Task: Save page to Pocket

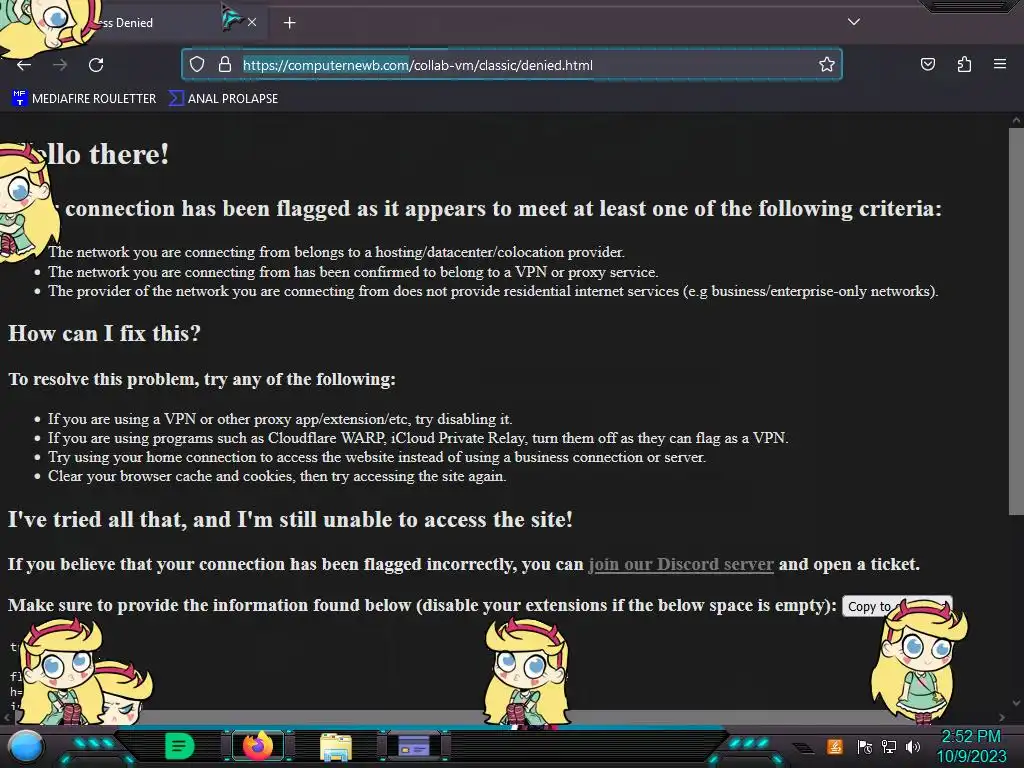Action: click(927, 64)
